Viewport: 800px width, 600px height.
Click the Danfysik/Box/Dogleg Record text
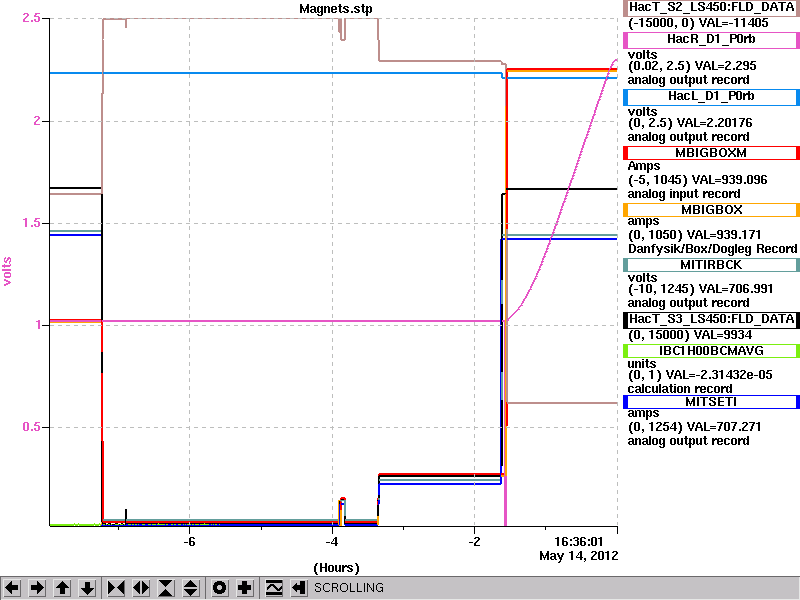coord(712,249)
